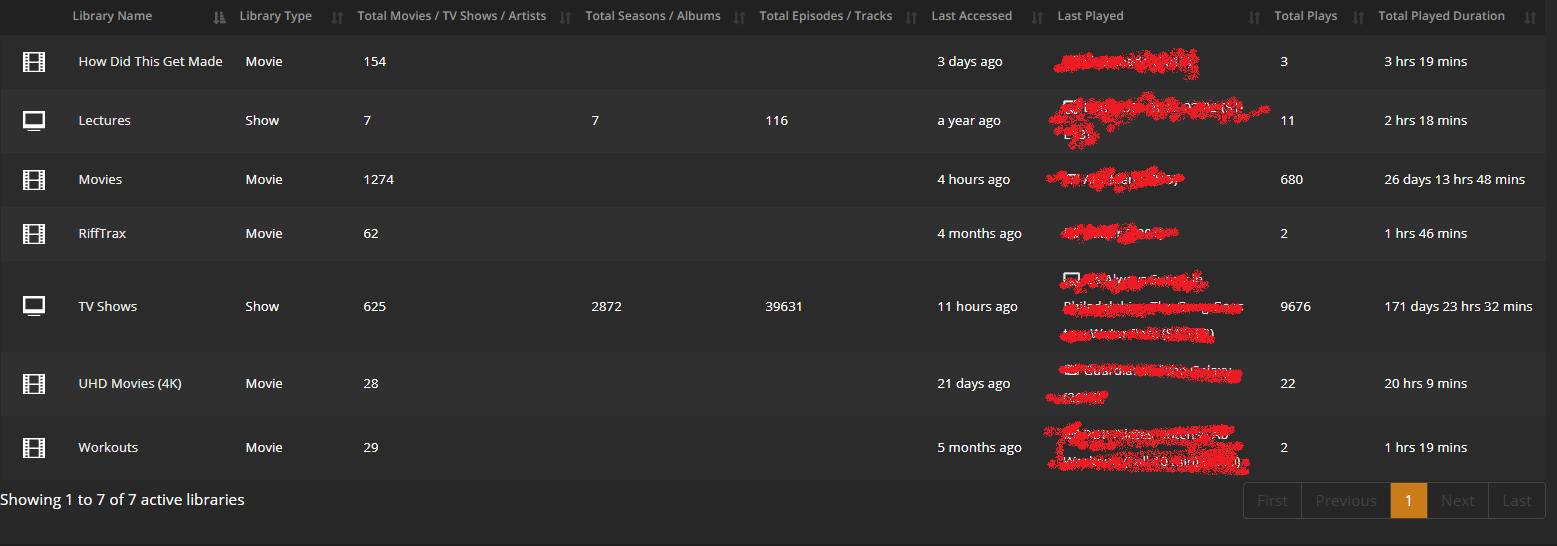Image resolution: width=1557 pixels, height=546 pixels.
Task: Open the Workouts library link
Action: pyautogui.click(x=108, y=448)
